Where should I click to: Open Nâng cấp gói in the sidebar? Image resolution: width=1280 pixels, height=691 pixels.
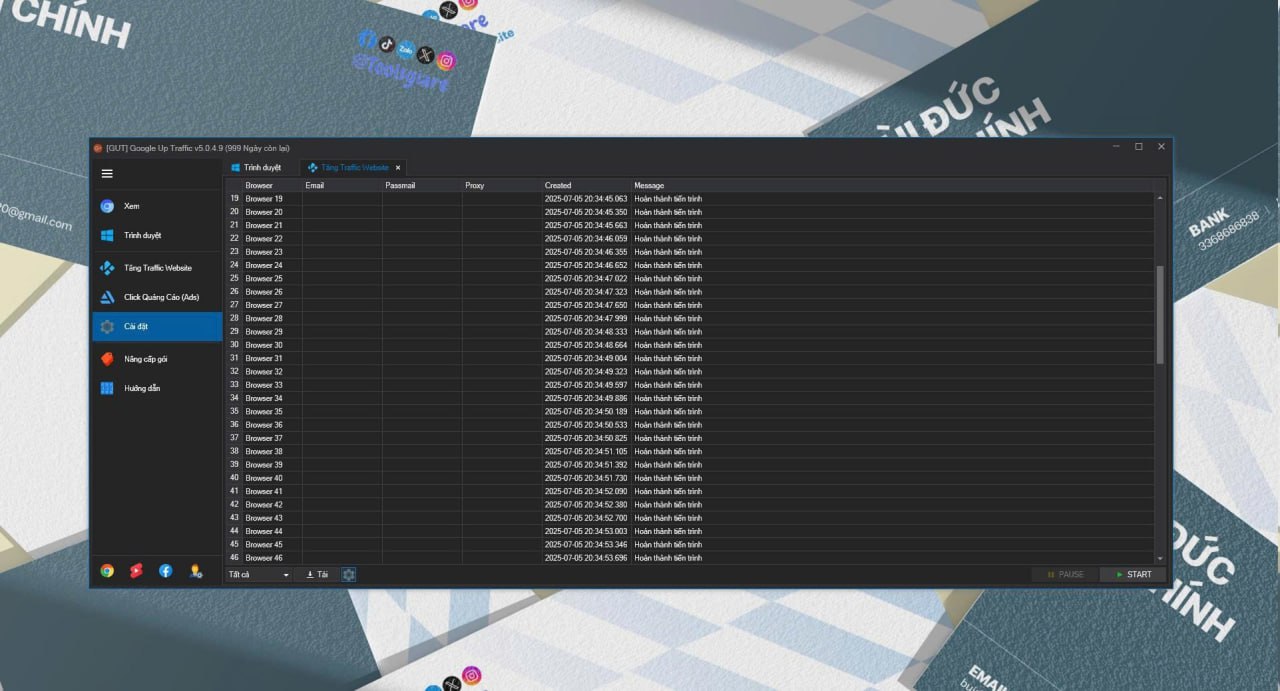point(157,358)
